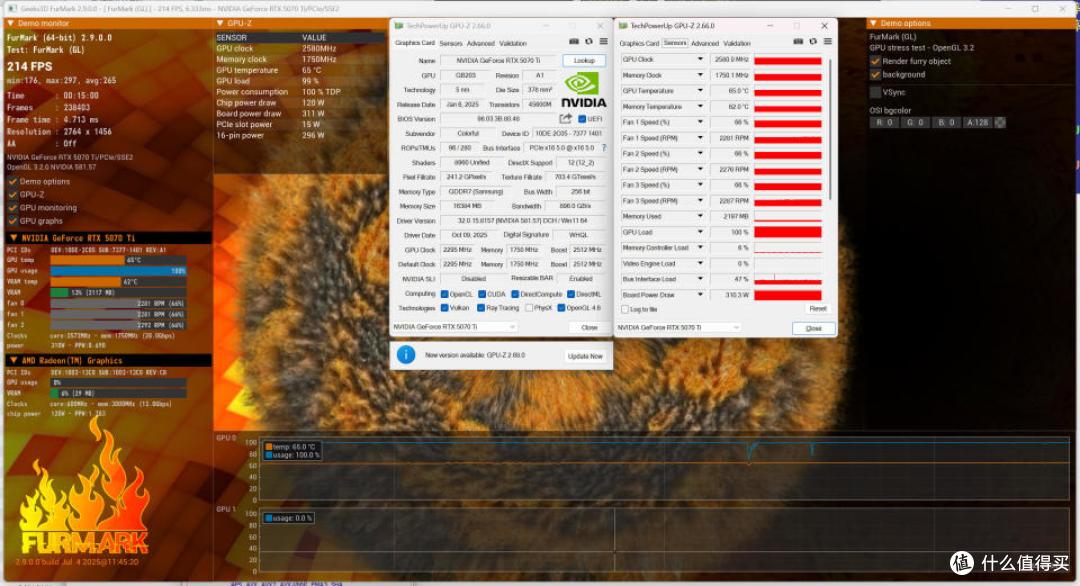This screenshot has height=586, width=1080.
Task: Collapse the AMD Radeon(TM) Graphics section
Action: point(13,361)
